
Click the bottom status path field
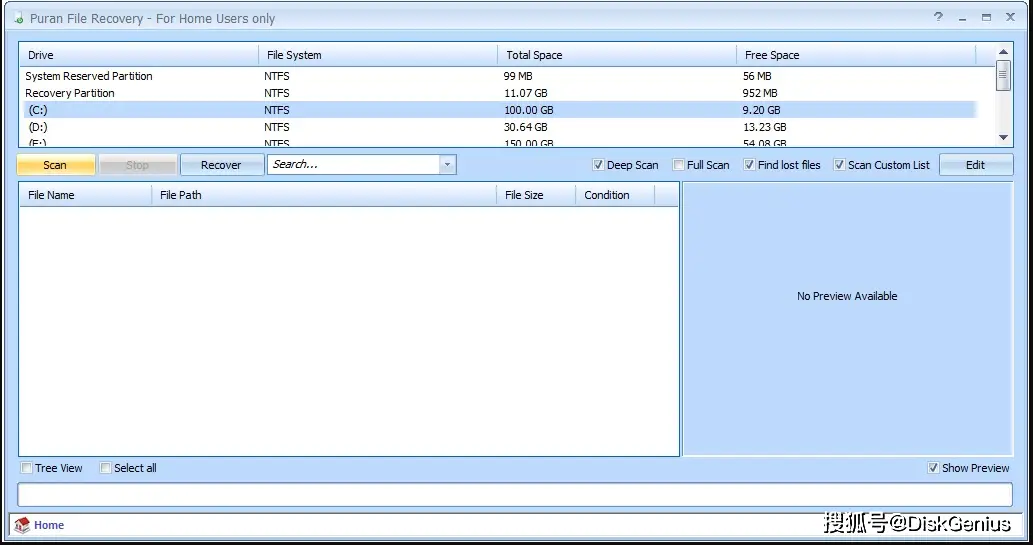[515, 494]
